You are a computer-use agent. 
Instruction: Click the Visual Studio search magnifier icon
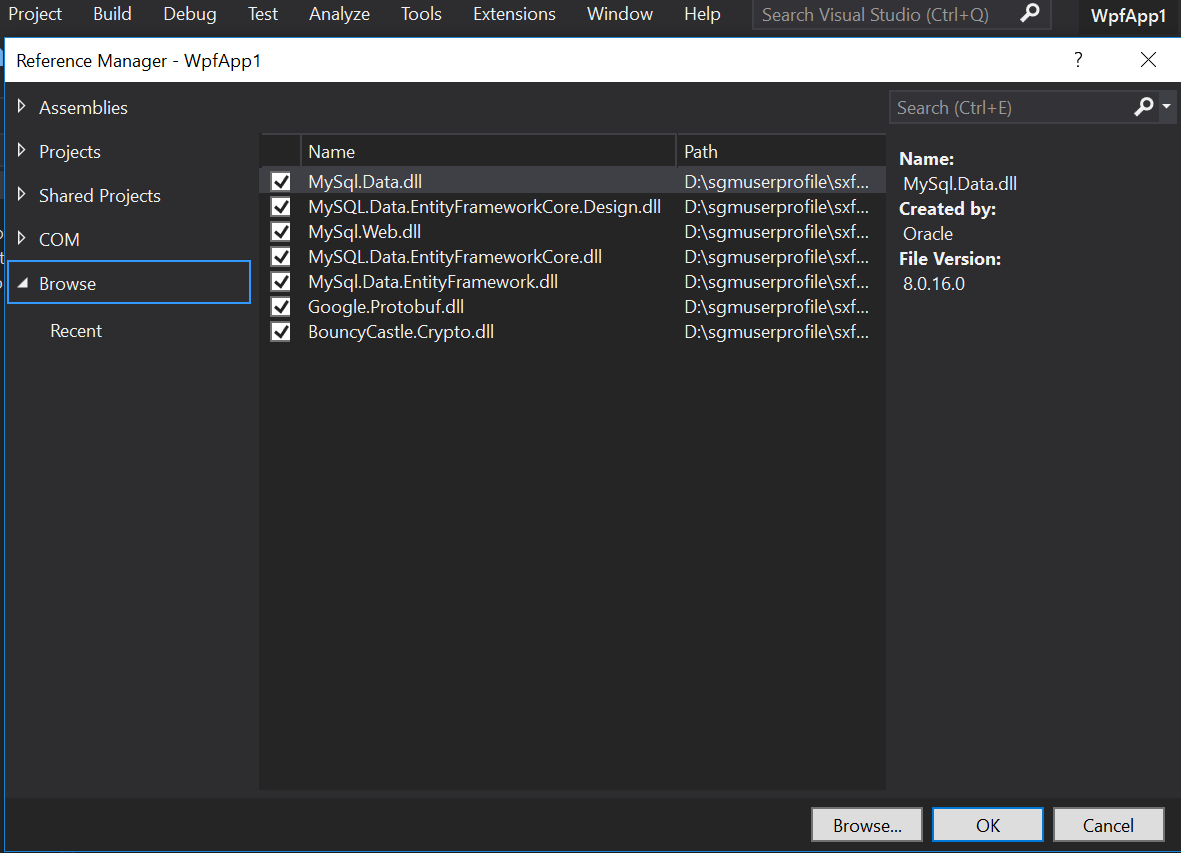pos(1029,13)
